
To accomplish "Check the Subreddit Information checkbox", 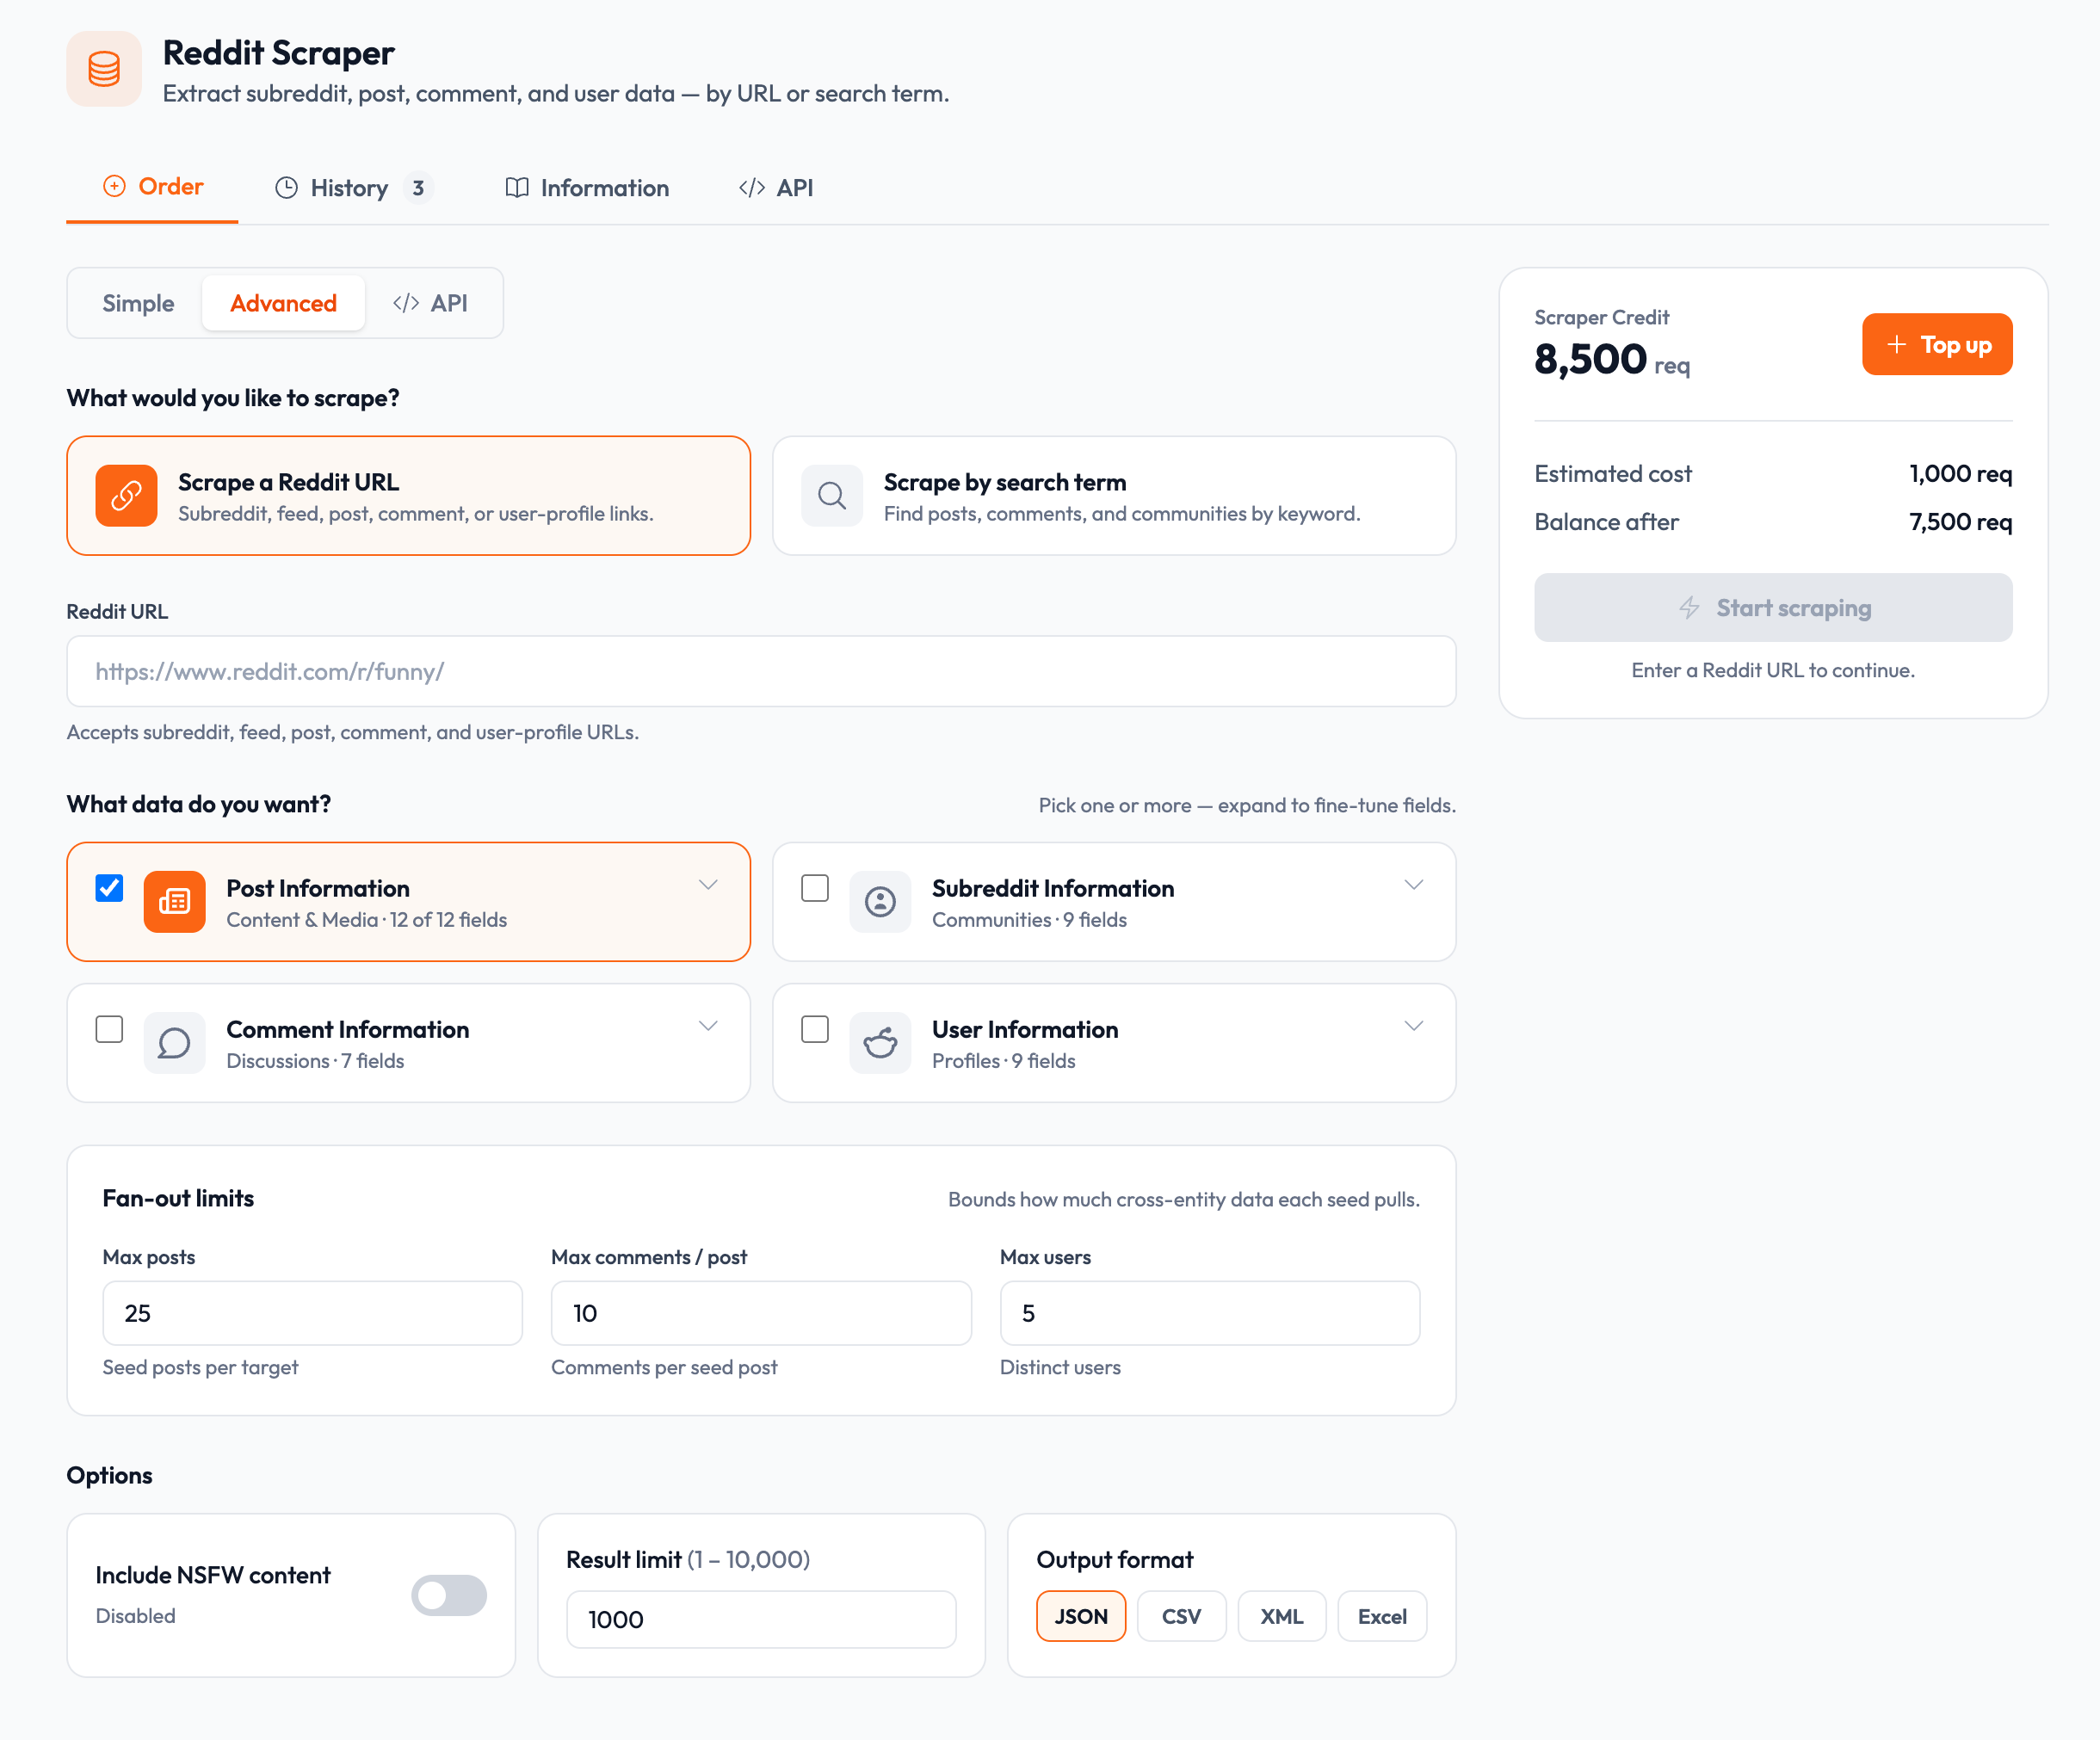I will (x=815, y=888).
